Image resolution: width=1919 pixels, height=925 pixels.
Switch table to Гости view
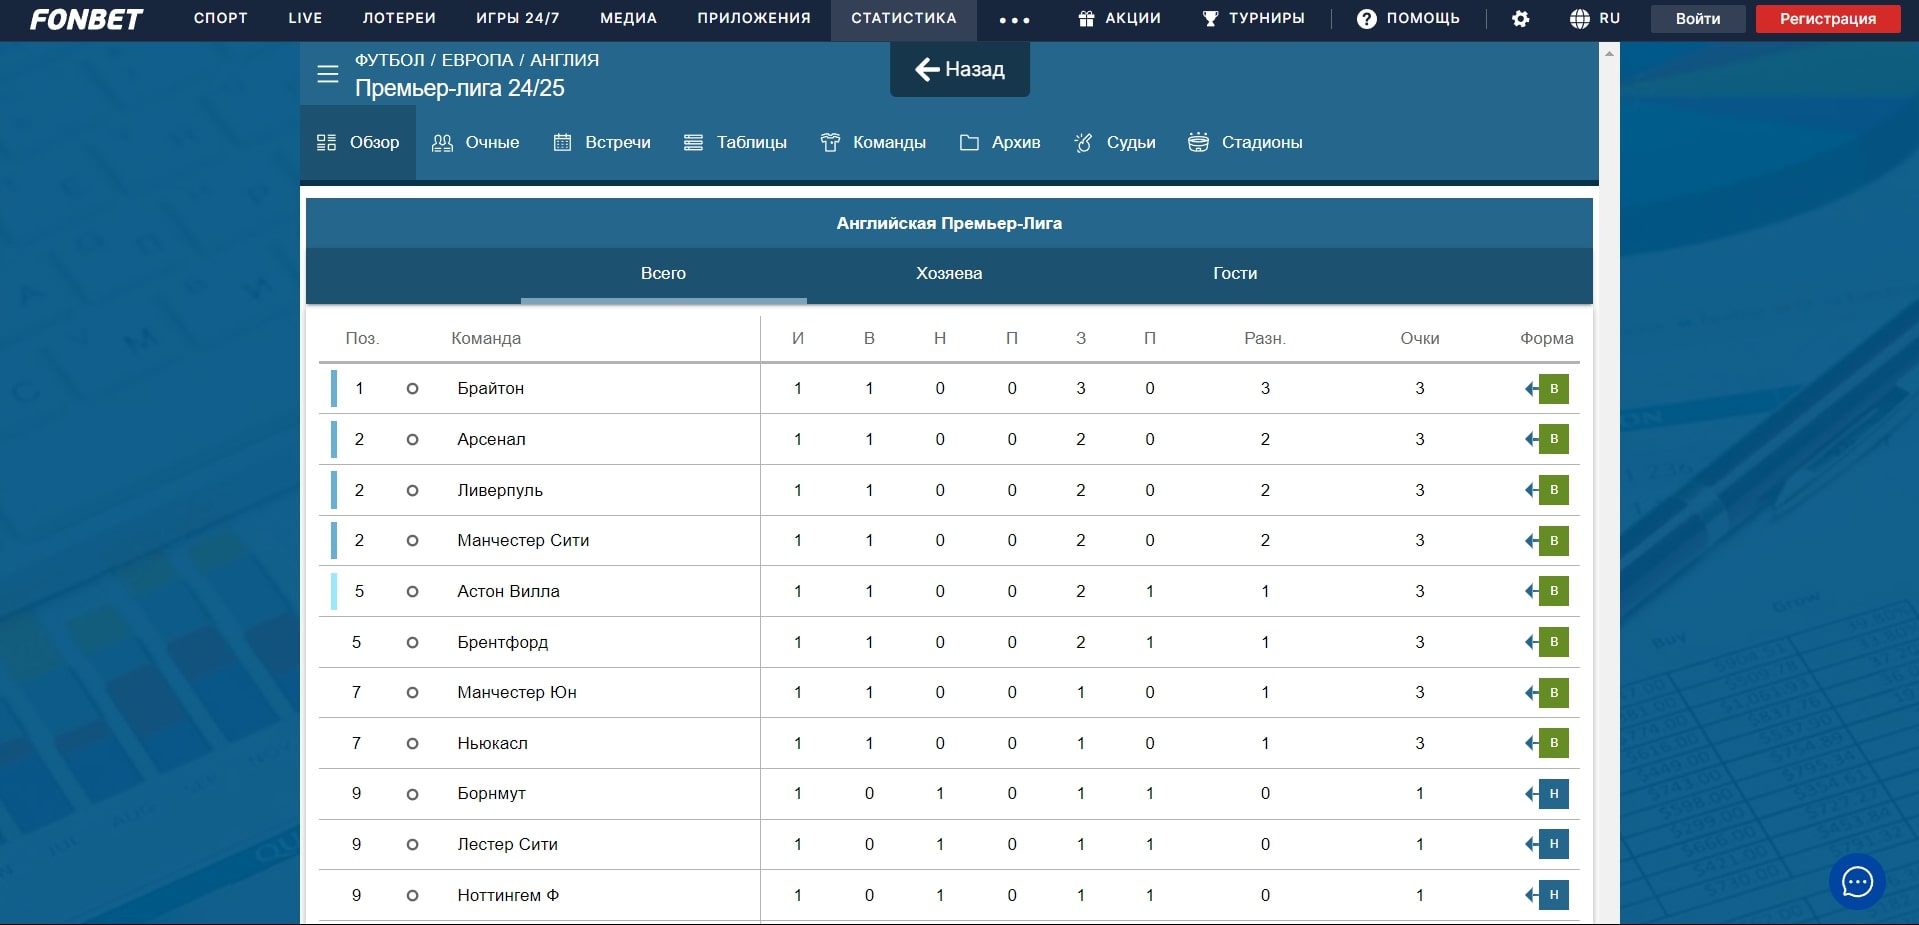[1235, 274]
